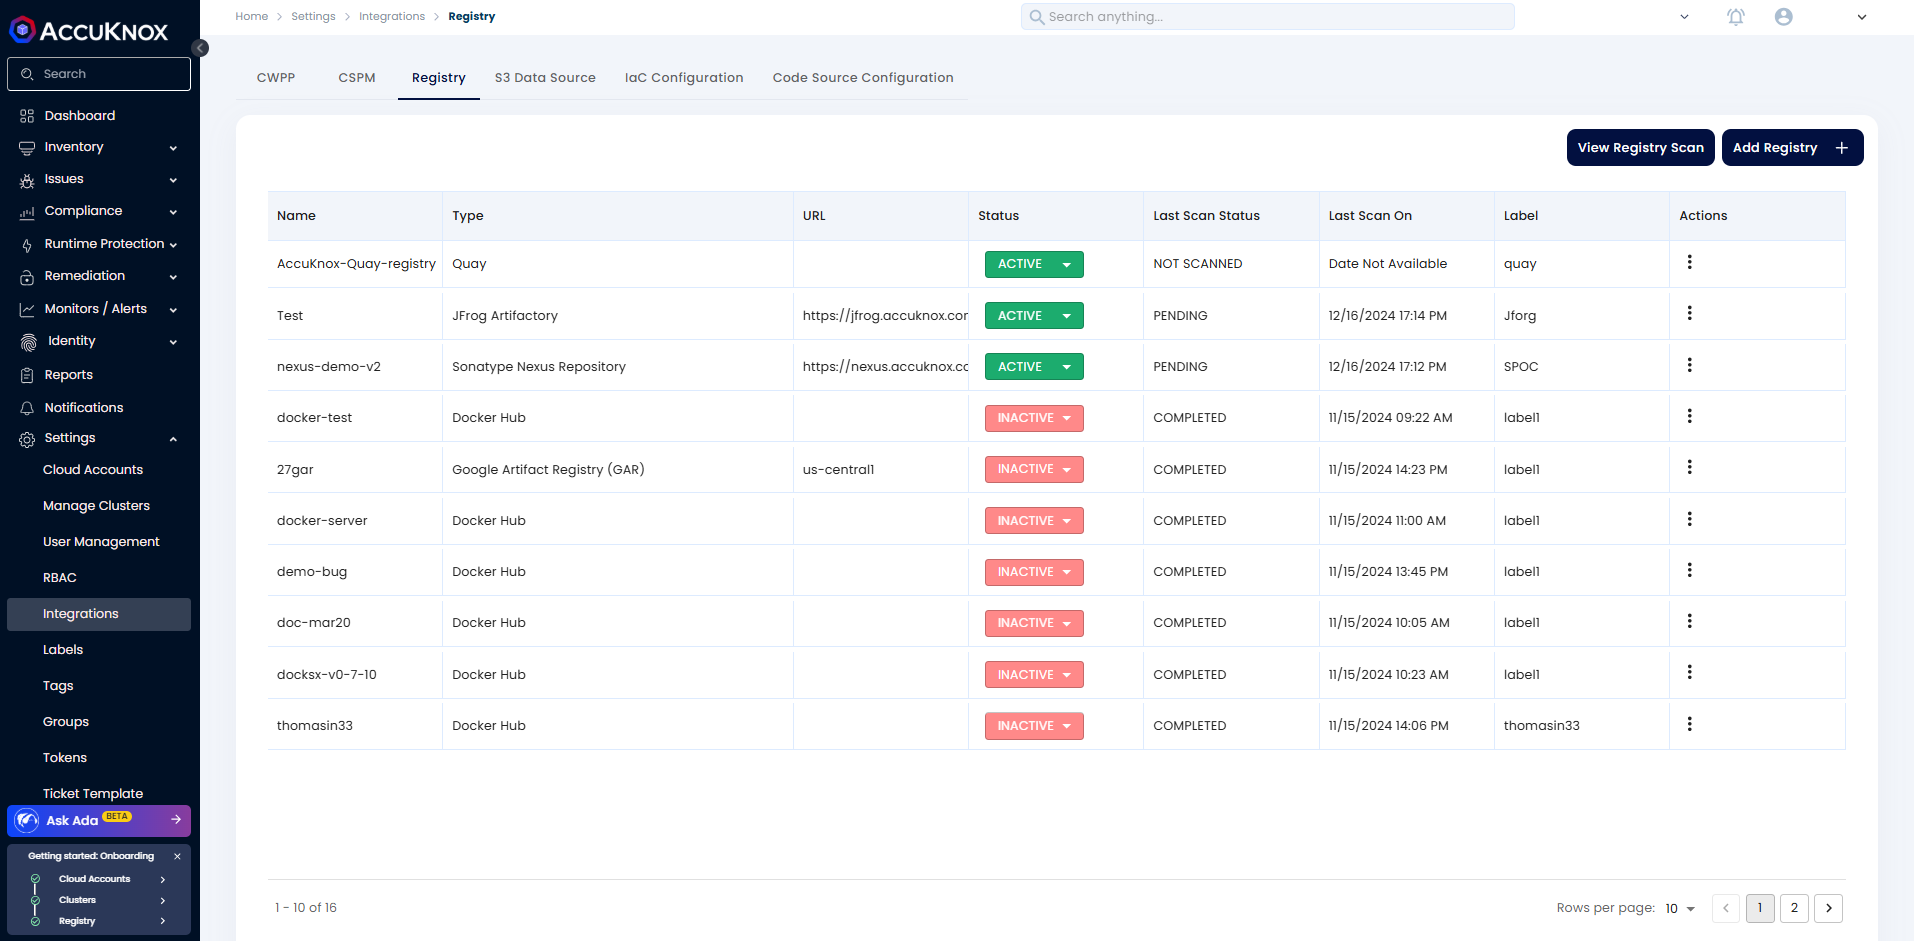Screen dimensions: 1914x941
Task: Open actions menu for AccuKnox-Quay-registry row
Action: (x=1689, y=262)
